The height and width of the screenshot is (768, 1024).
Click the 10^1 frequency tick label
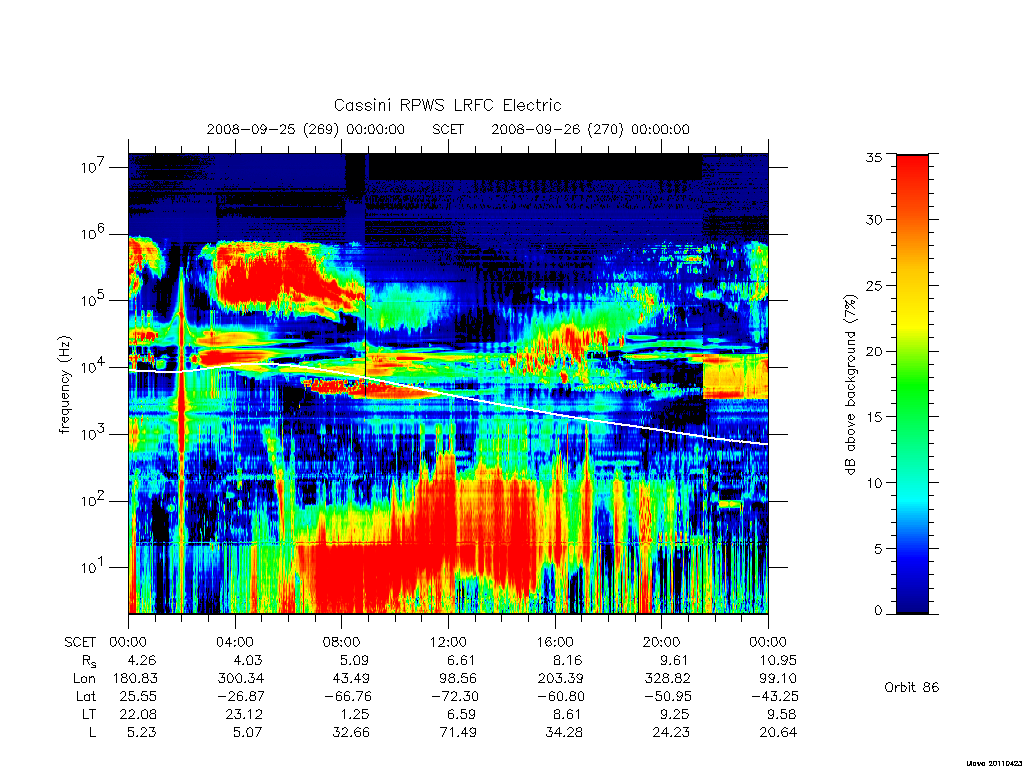point(93,568)
